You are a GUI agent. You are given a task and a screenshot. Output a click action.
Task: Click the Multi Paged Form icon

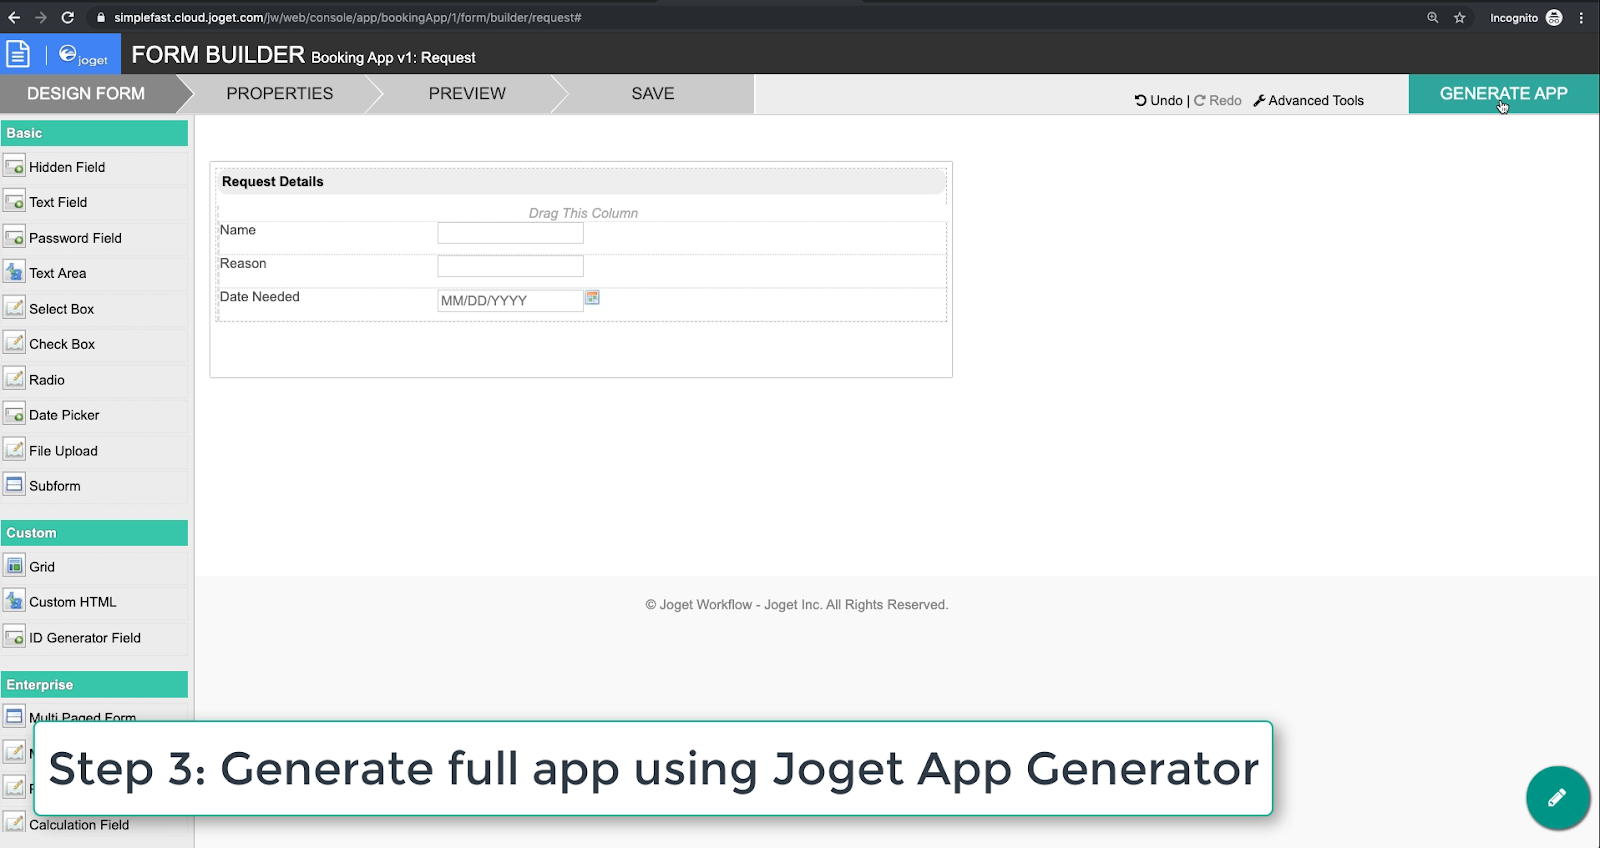point(14,716)
